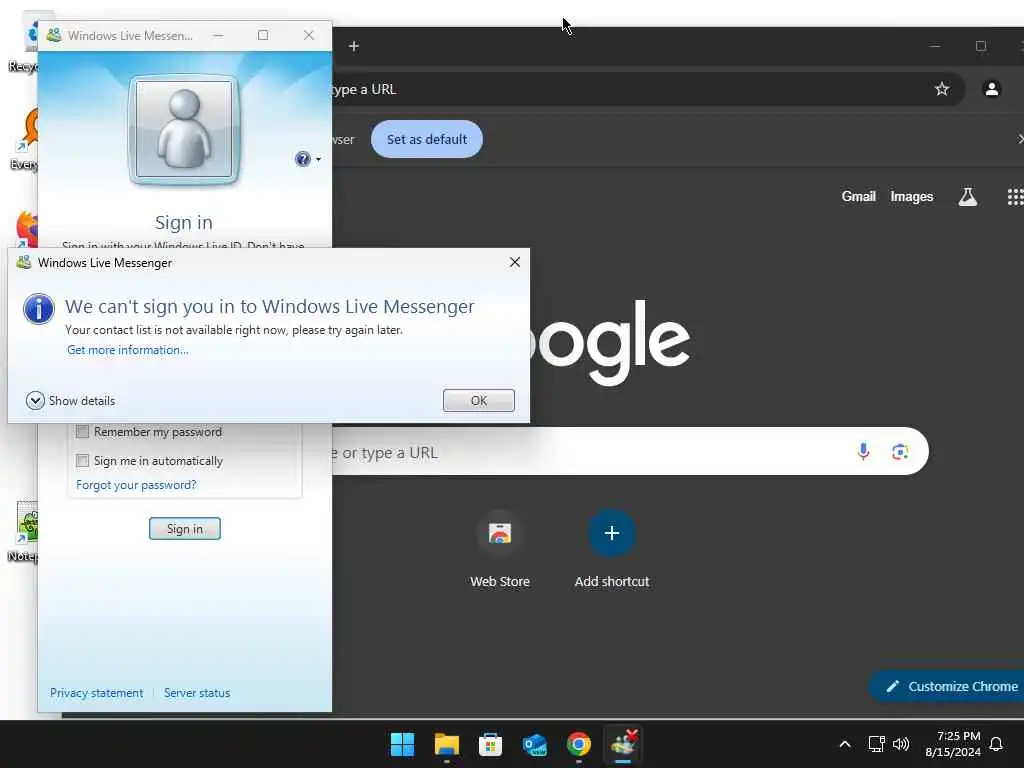
Task: Show hidden system tray icons
Action: [x=844, y=744]
